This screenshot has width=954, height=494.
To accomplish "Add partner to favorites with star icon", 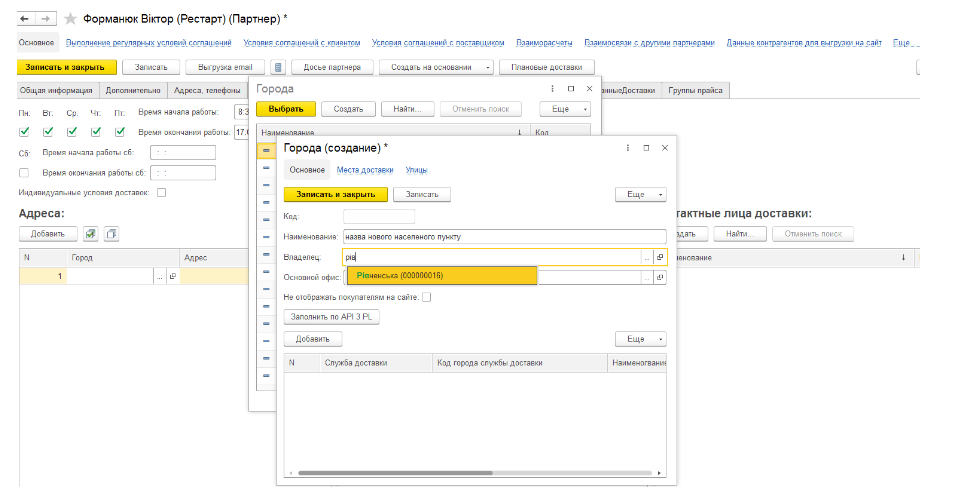I will (x=69, y=19).
